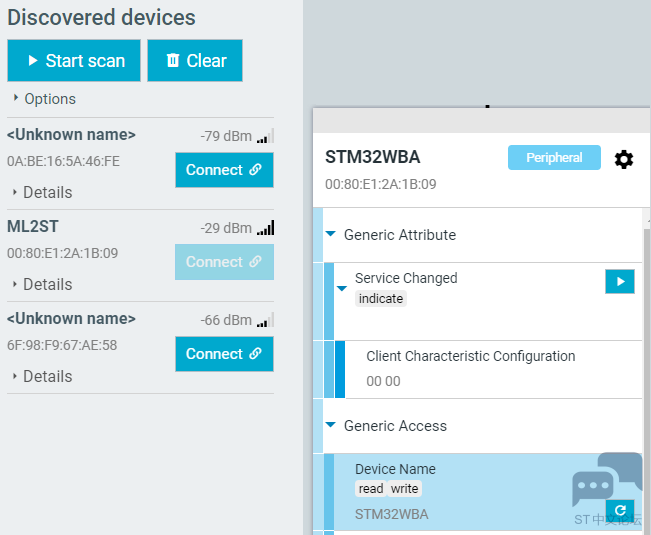651x535 pixels.
Task: Click the link icon on the 6F:98:F9:67:AE:58 Connect button
Action: (x=255, y=354)
